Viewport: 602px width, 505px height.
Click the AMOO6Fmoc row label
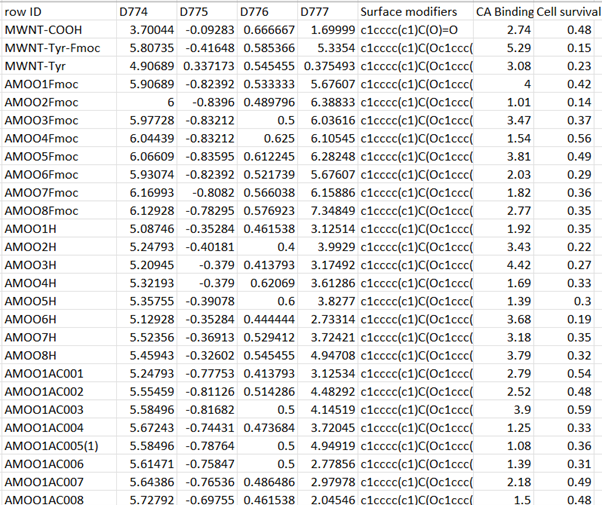(x=59, y=174)
